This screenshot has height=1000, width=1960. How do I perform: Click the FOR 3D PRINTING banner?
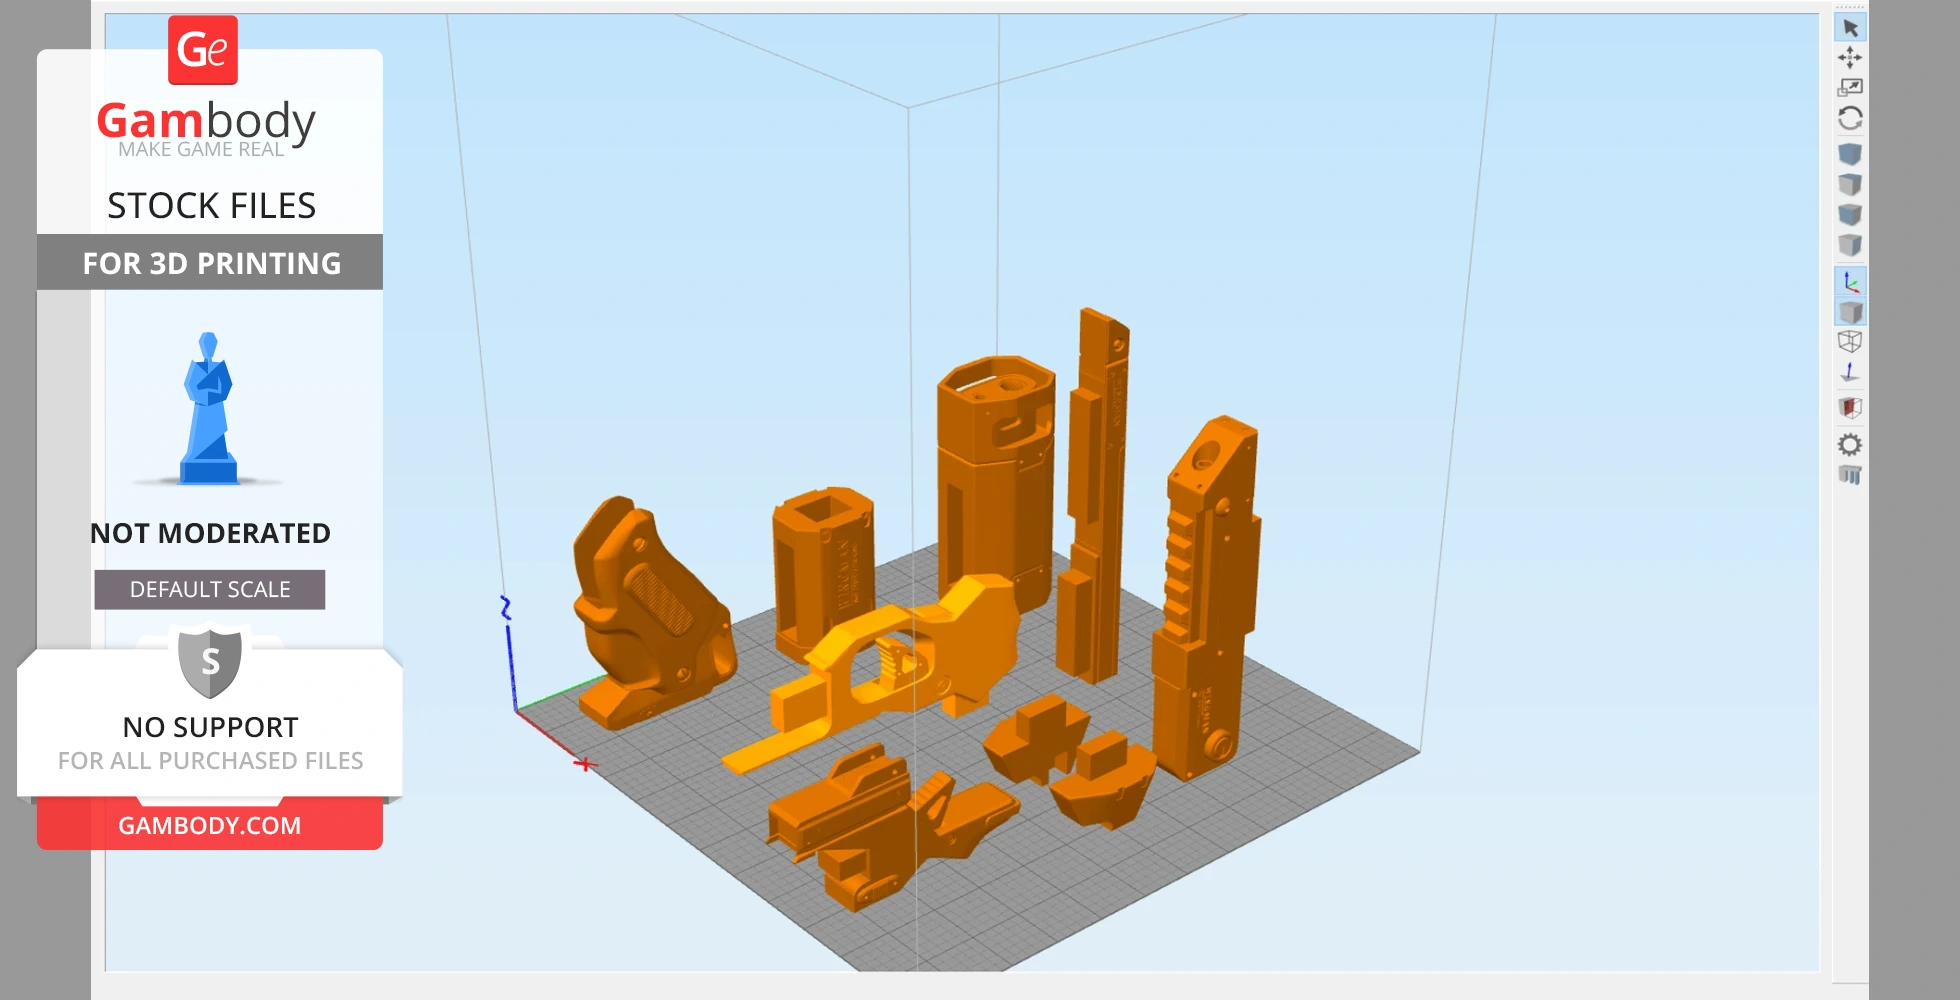[x=209, y=262]
